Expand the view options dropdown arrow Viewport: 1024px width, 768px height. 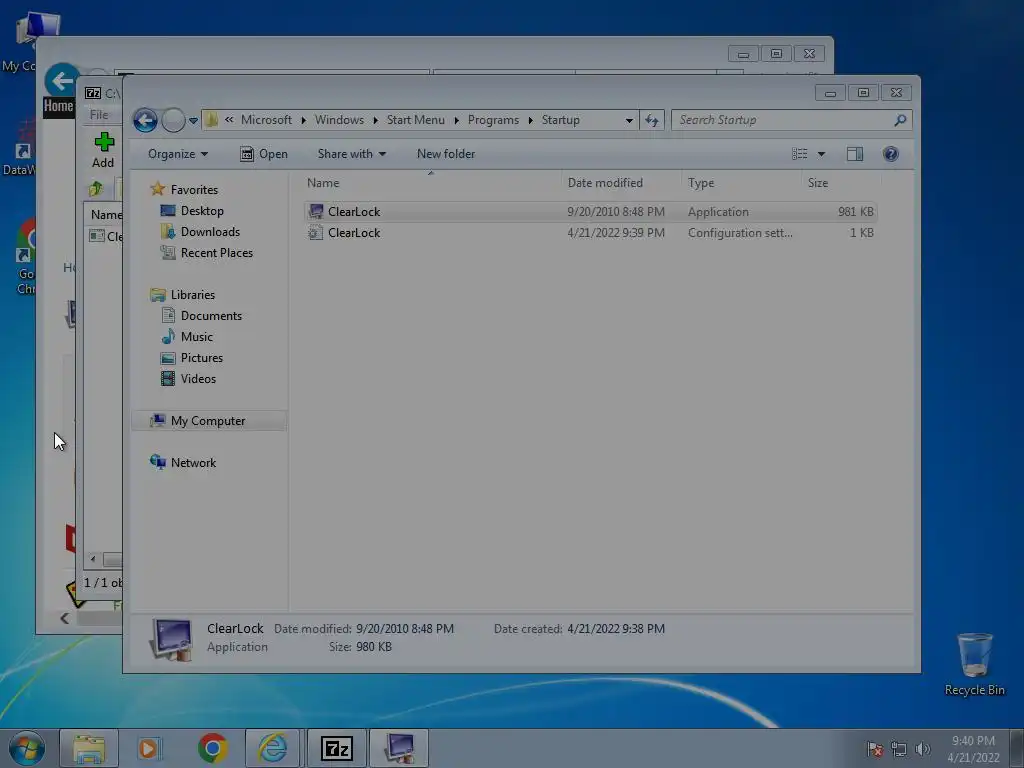point(822,154)
